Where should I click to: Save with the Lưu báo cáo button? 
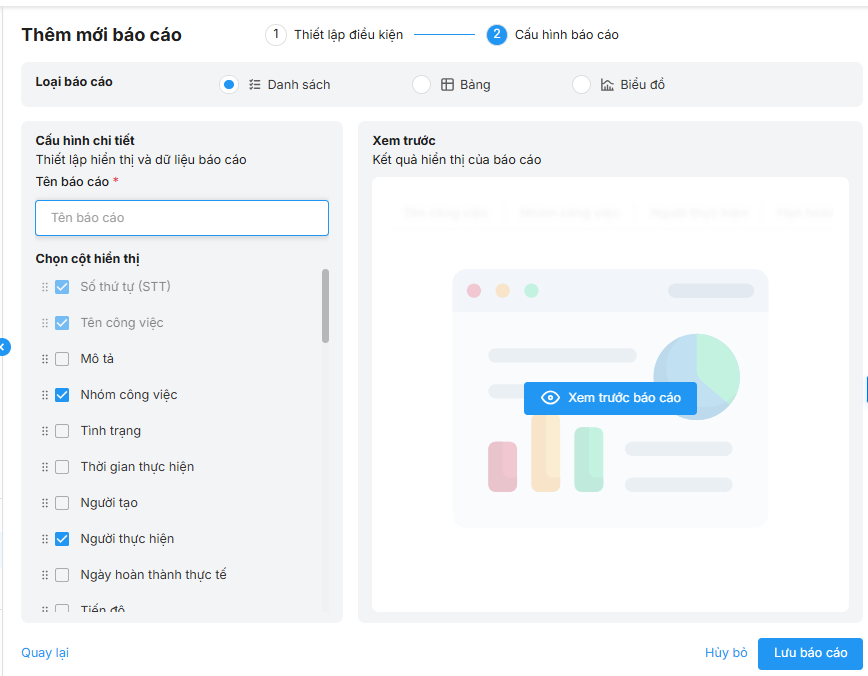pyautogui.click(x=810, y=653)
